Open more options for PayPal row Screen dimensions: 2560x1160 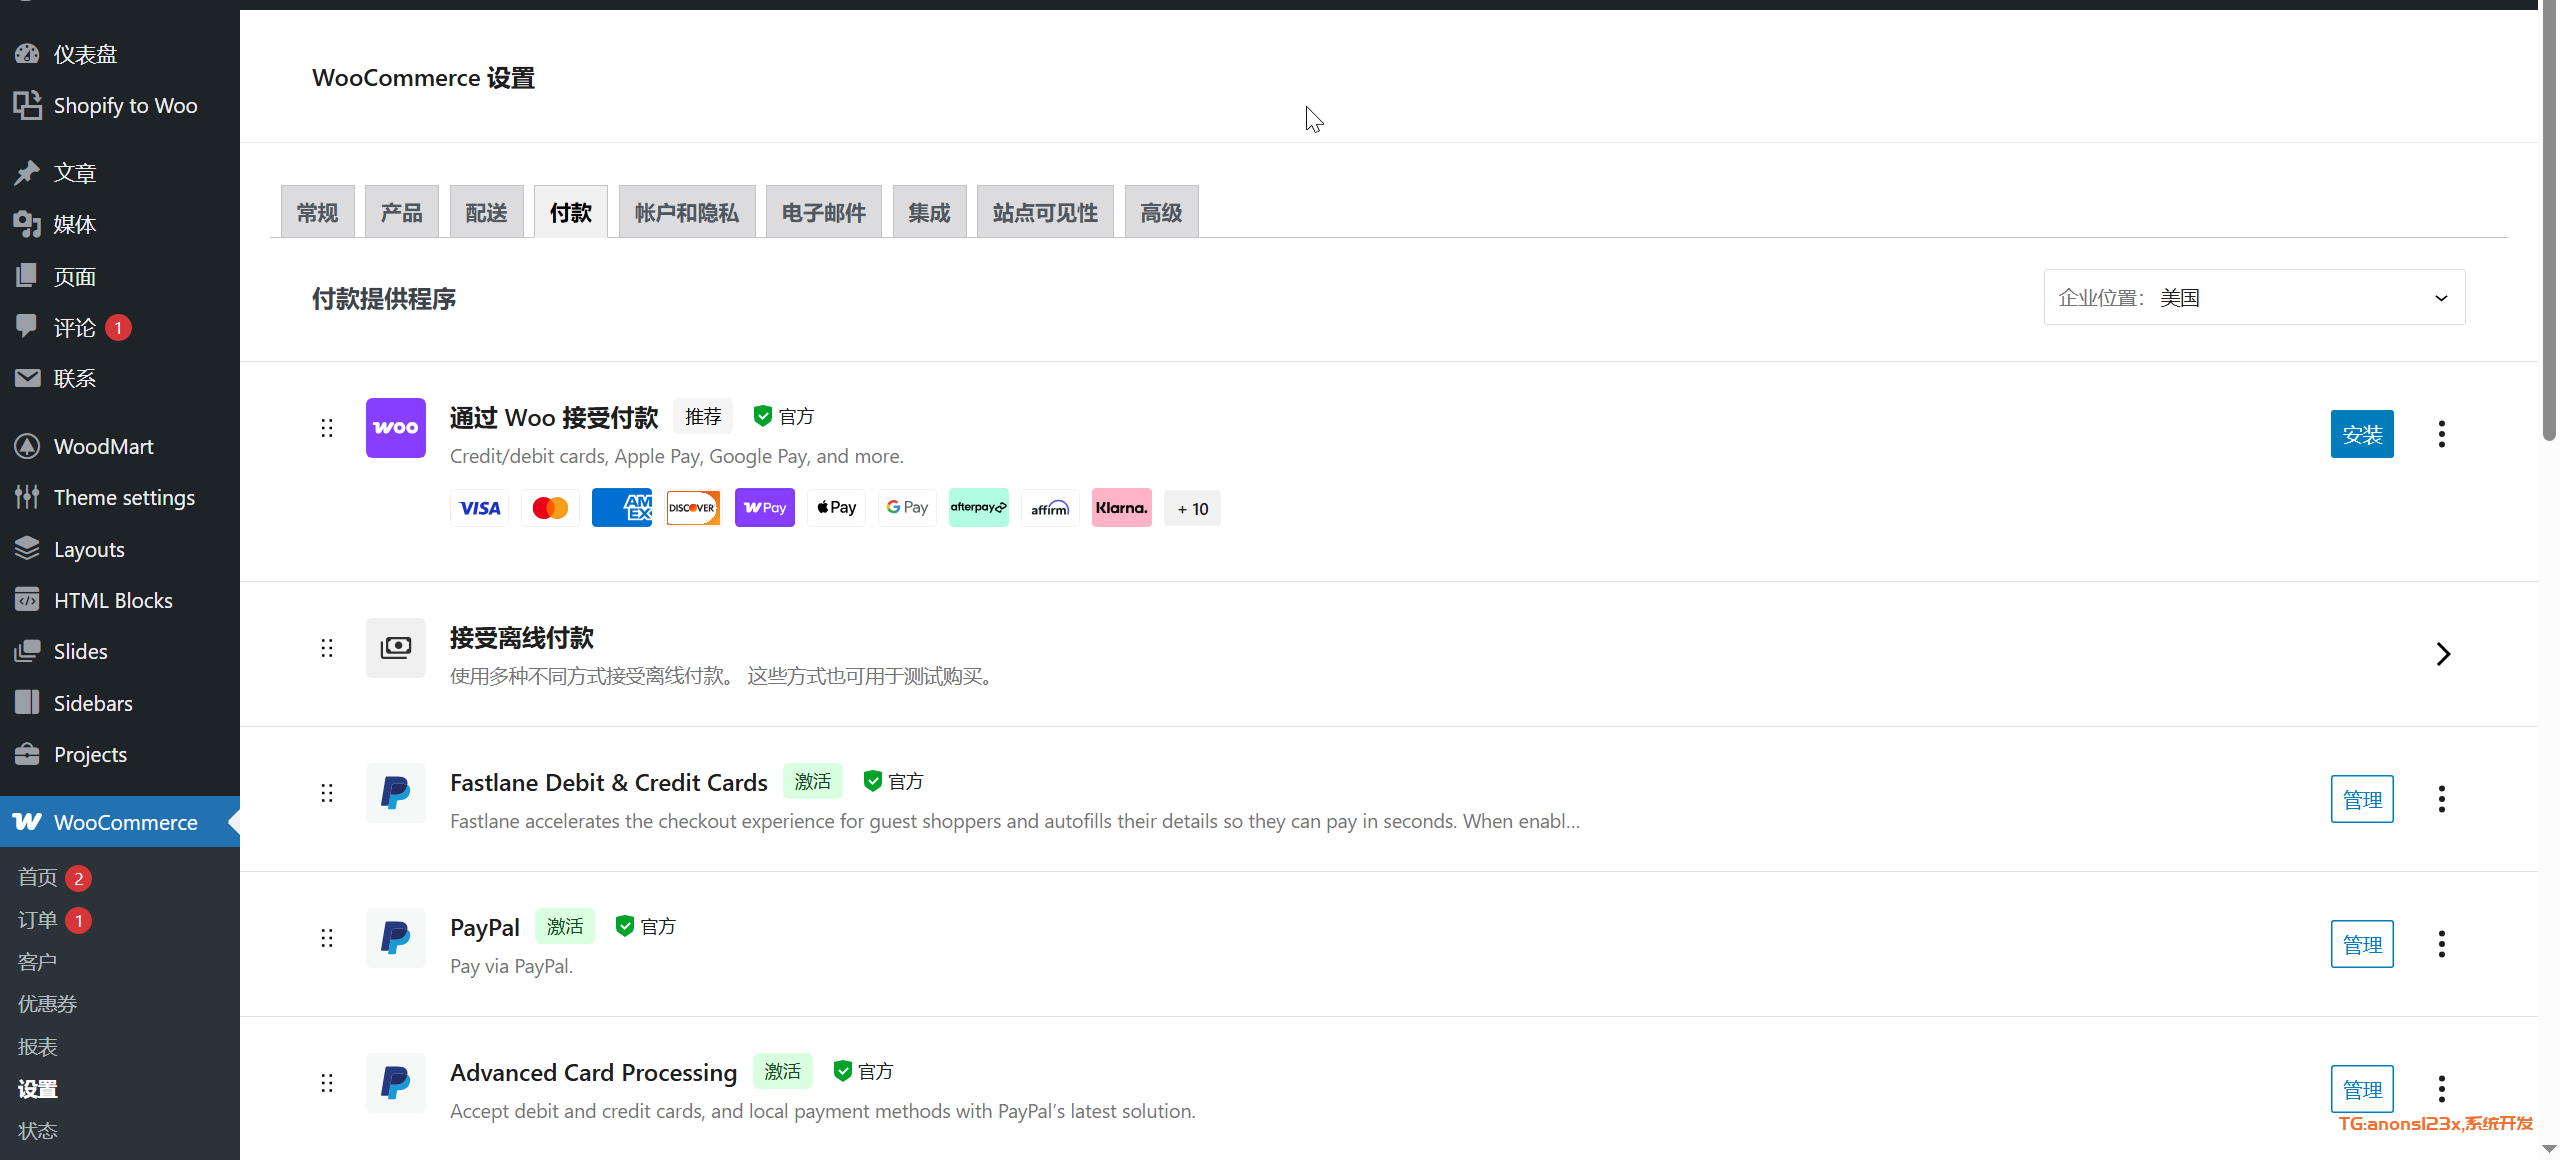(x=2441, y=944)
